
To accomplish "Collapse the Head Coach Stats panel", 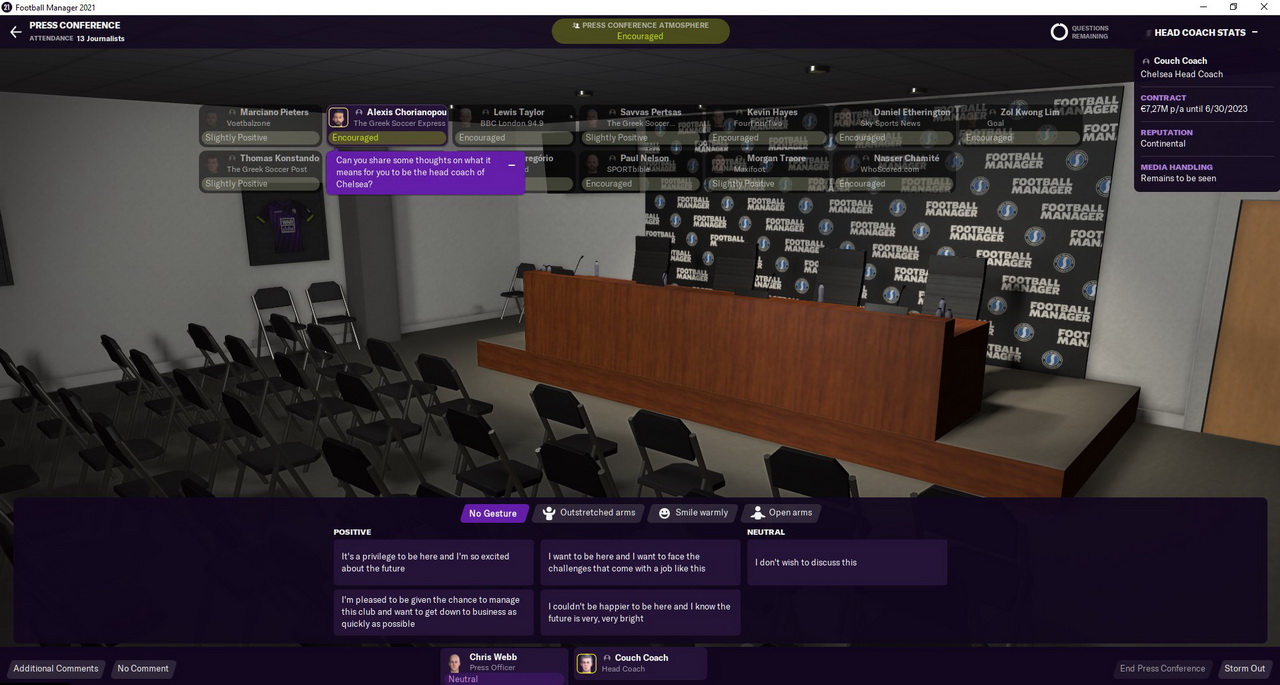I will (x=1255, y=32).
